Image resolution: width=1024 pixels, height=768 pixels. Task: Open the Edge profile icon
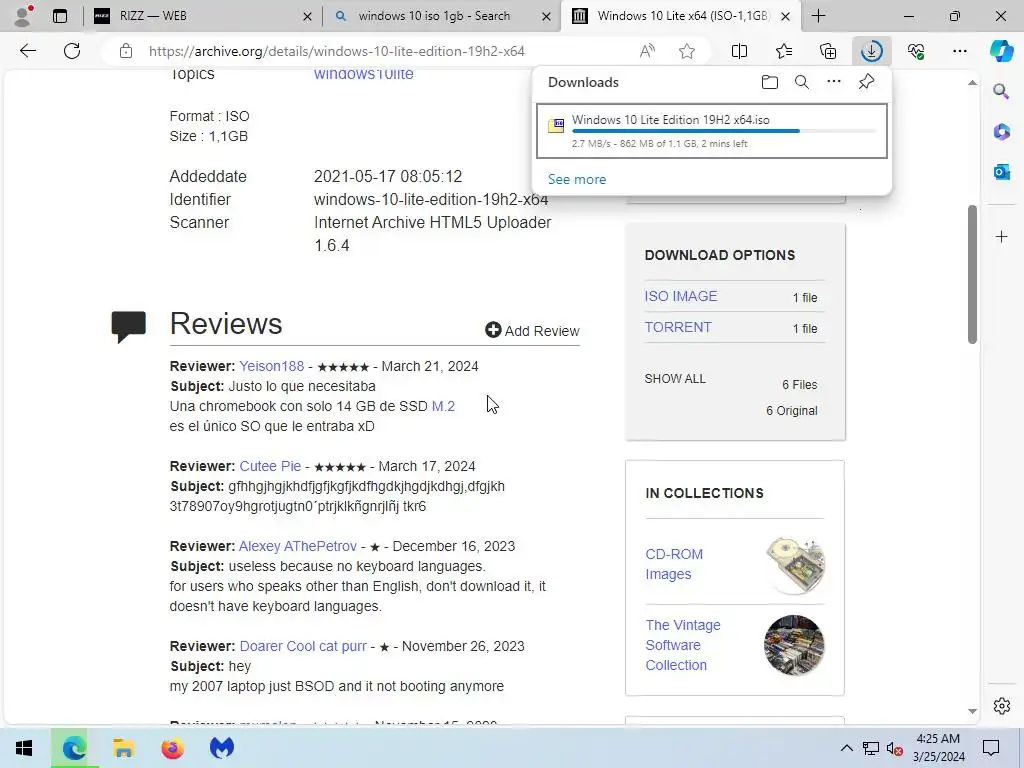point(23,16)
